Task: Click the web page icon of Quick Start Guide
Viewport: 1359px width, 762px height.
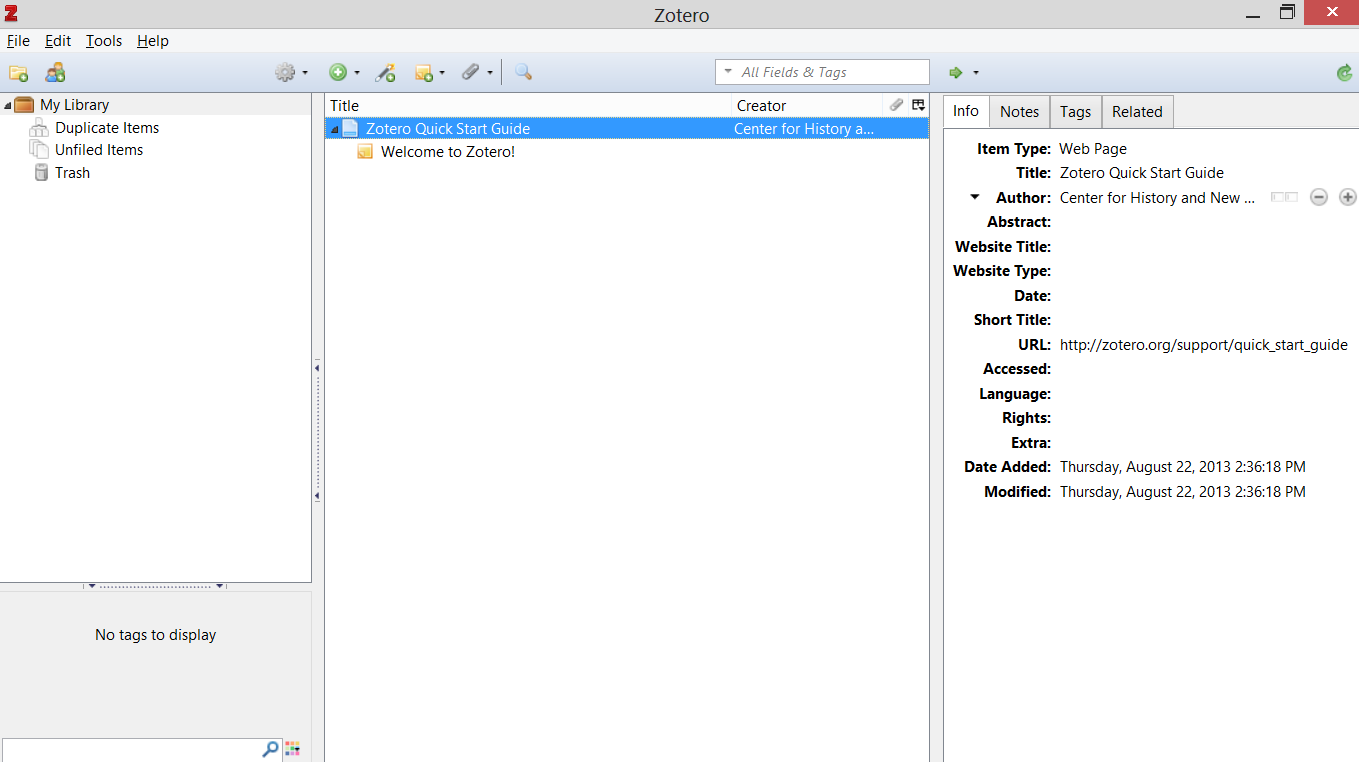Action: tap(350, 128)
